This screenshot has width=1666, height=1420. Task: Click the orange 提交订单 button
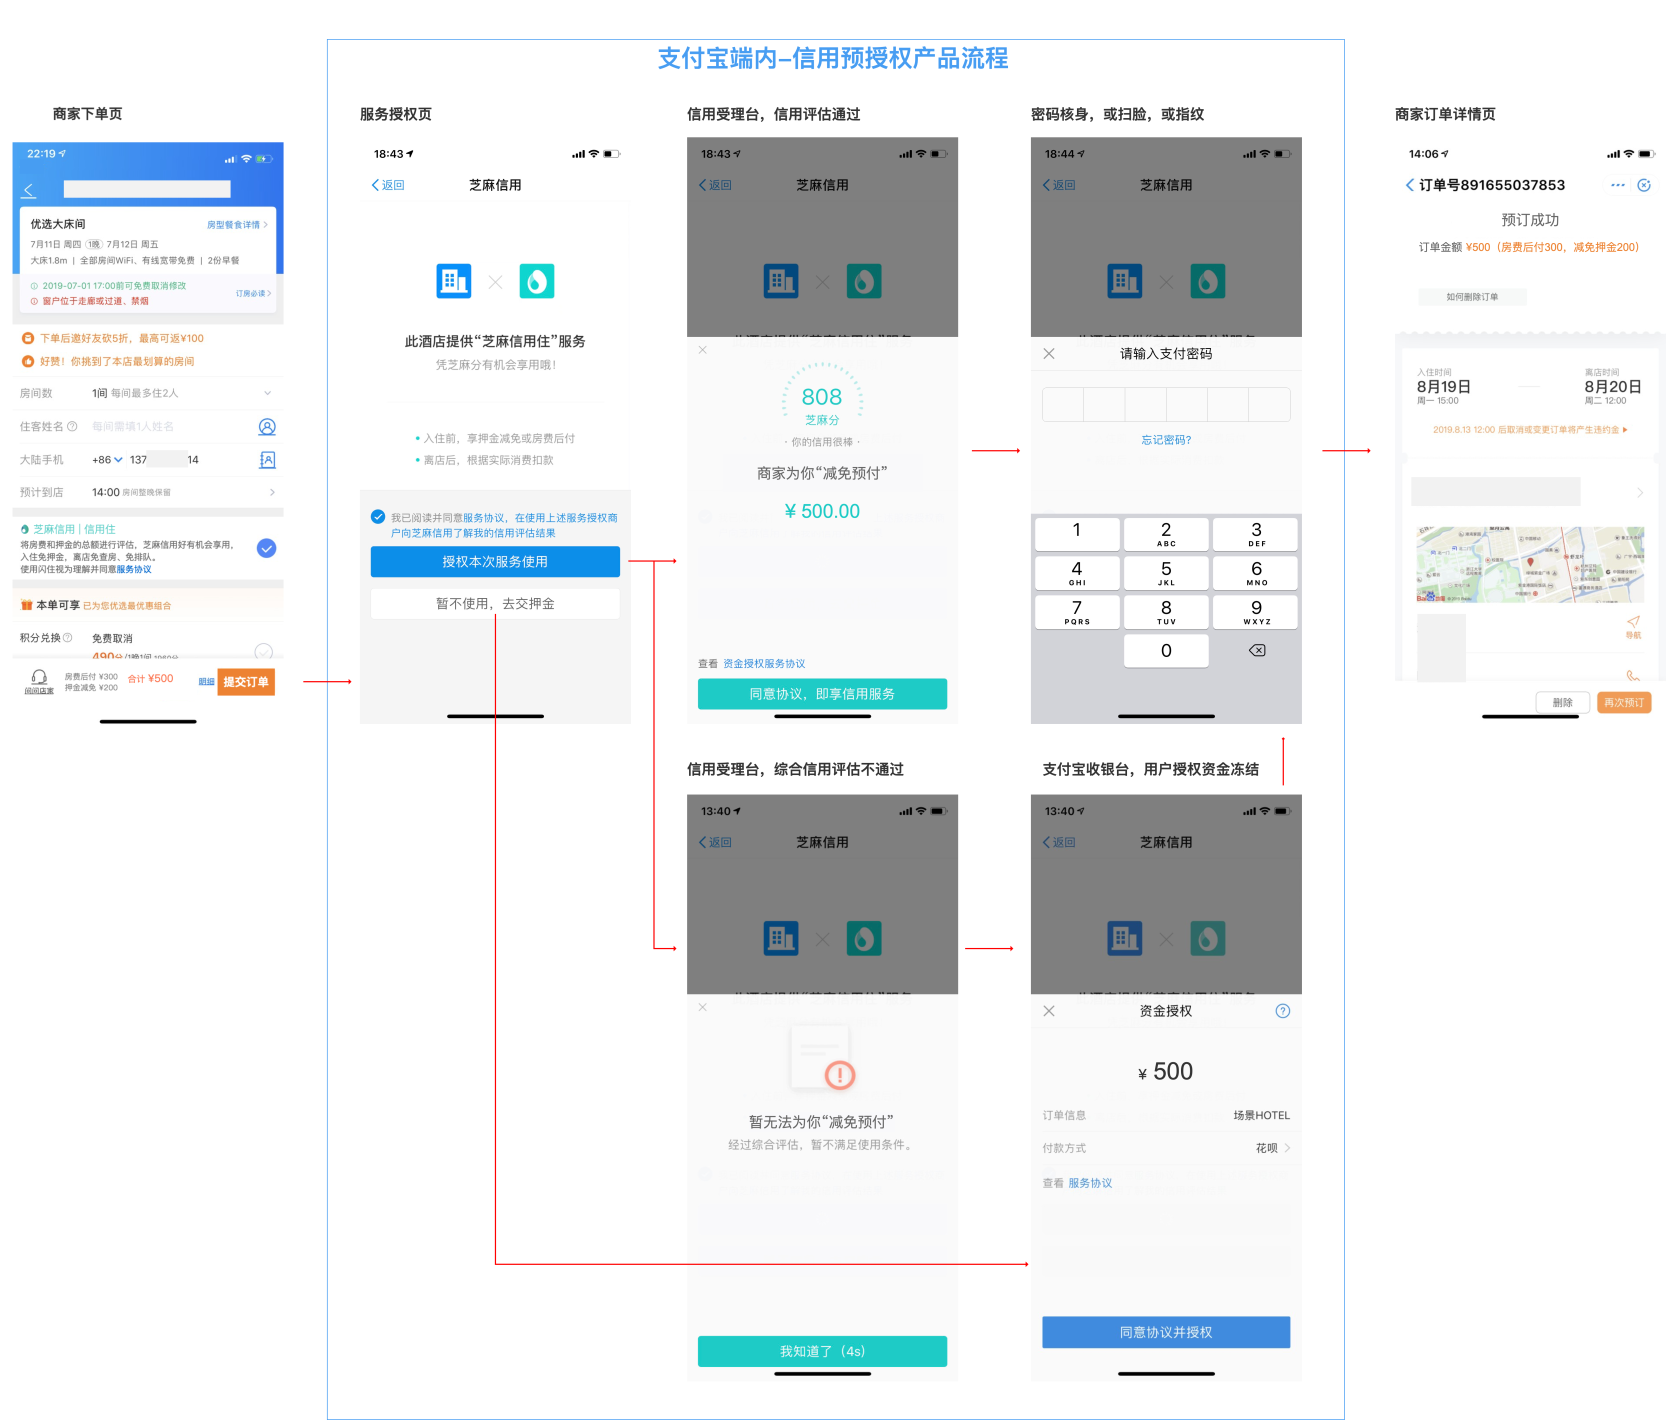246,682
